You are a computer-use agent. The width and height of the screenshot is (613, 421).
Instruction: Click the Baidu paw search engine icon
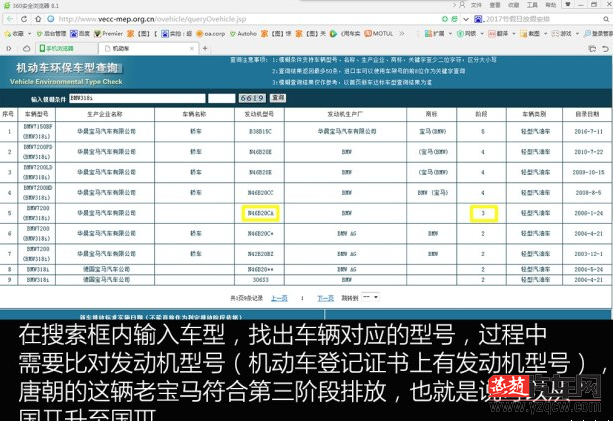[478, 19]
